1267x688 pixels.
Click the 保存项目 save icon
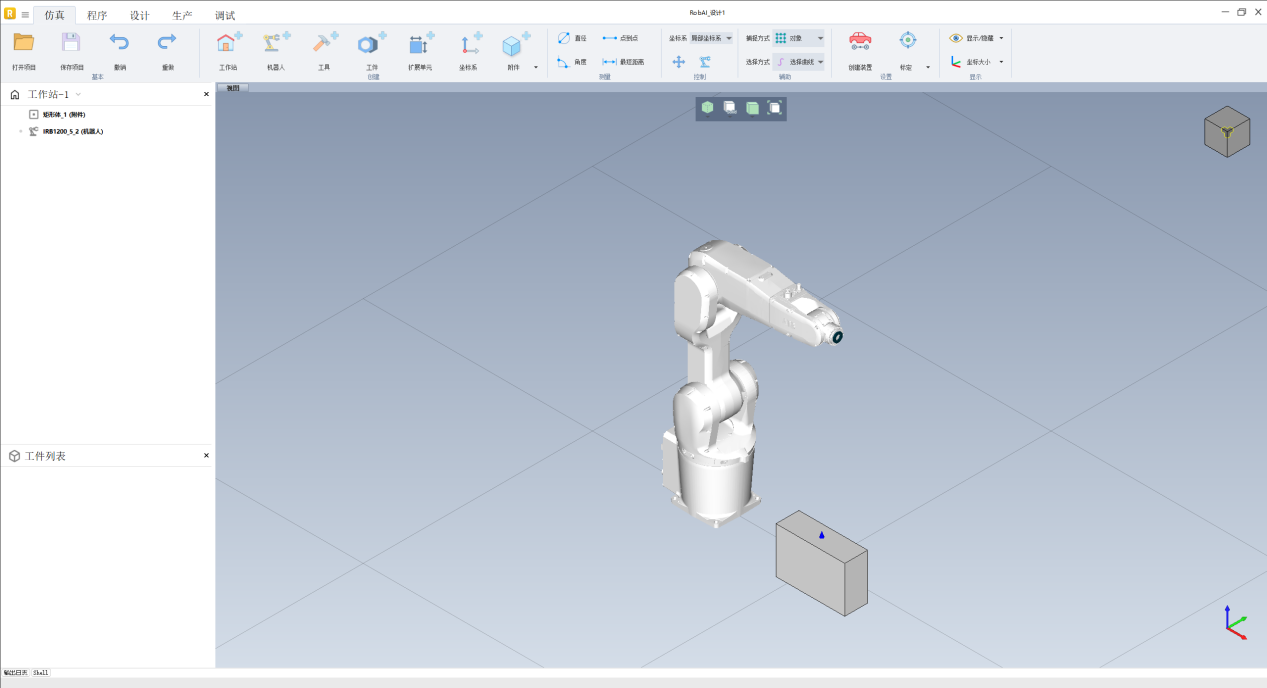click(x=71, y=43)
